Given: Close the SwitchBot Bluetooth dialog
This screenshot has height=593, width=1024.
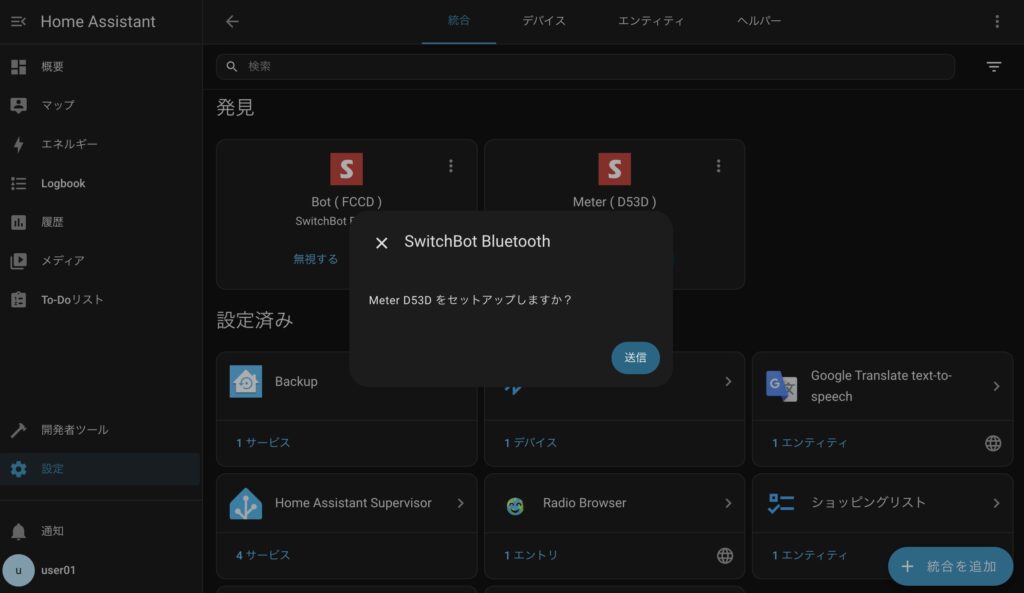Looking at the screenshot, I should coord(381,243).
